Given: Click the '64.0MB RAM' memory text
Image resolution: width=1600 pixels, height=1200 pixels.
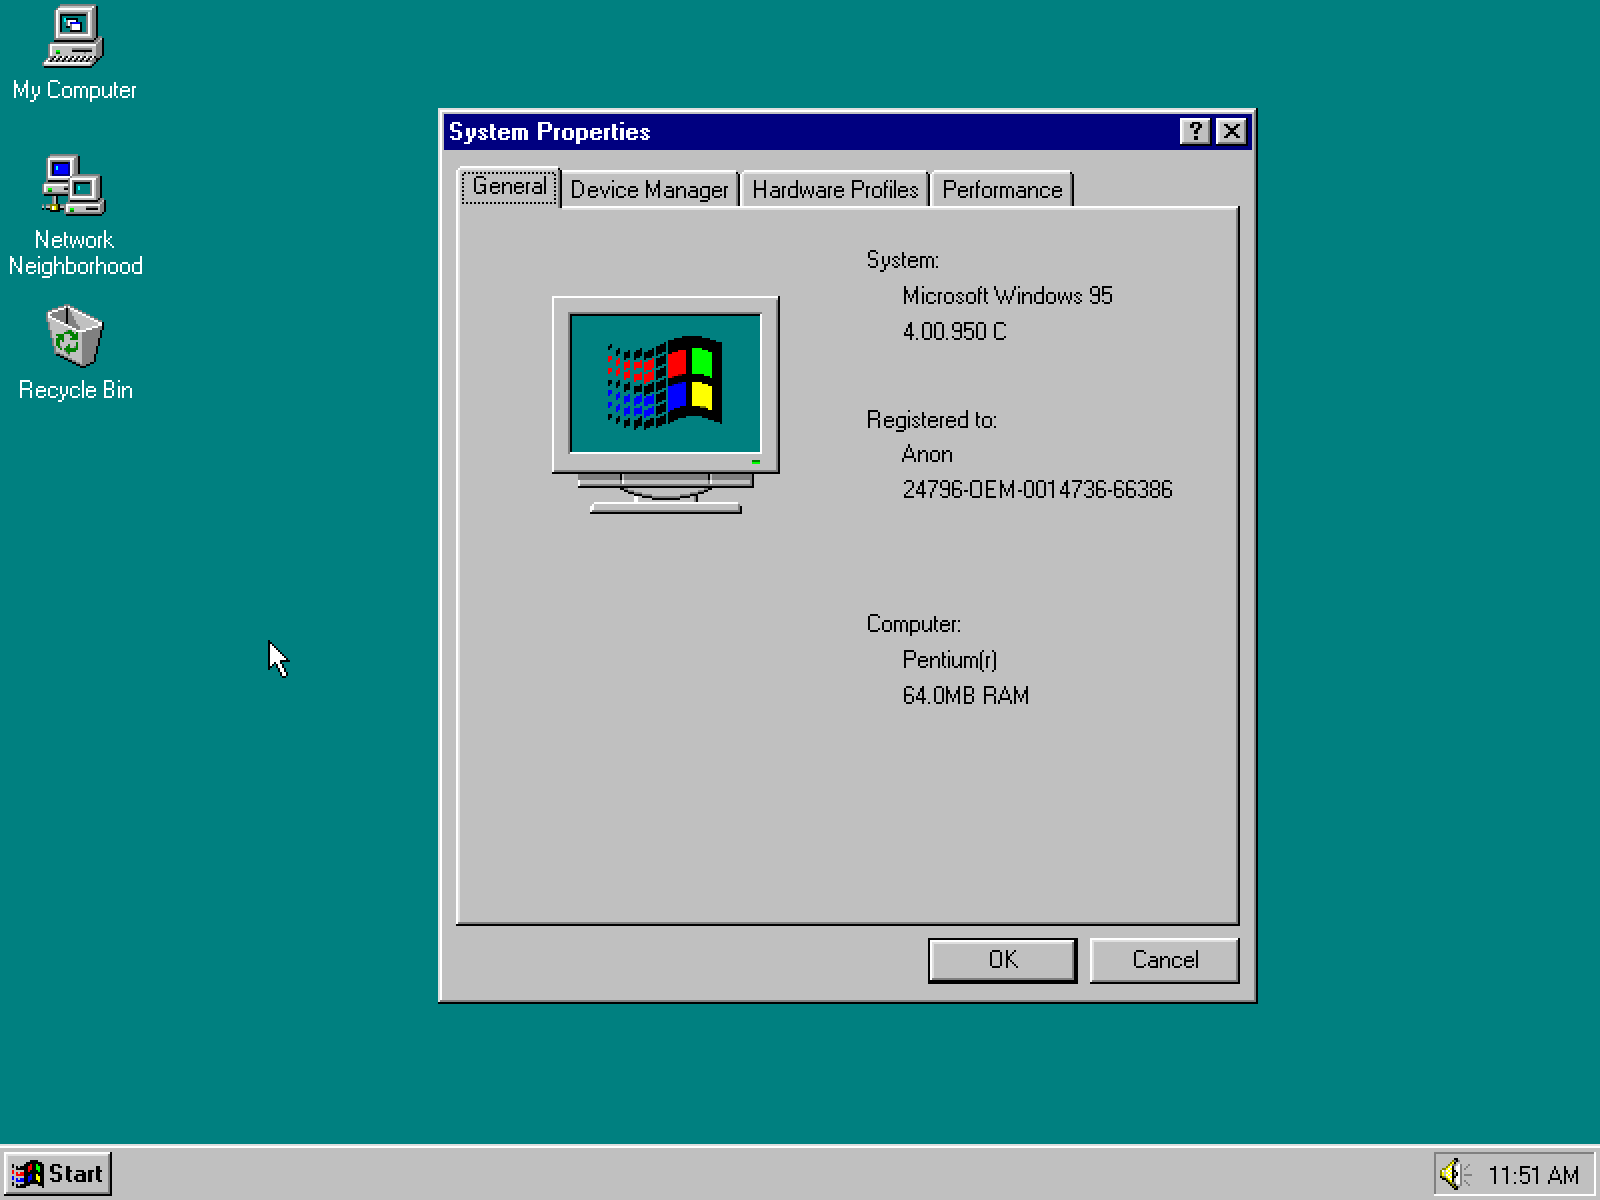Looking at the screenshot, I should point(965,696).
